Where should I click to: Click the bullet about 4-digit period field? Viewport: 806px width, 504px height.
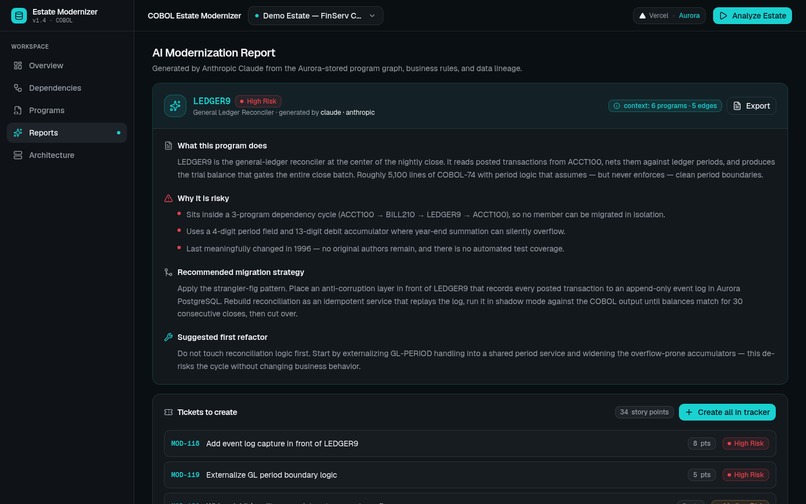(x=376, y=232)
